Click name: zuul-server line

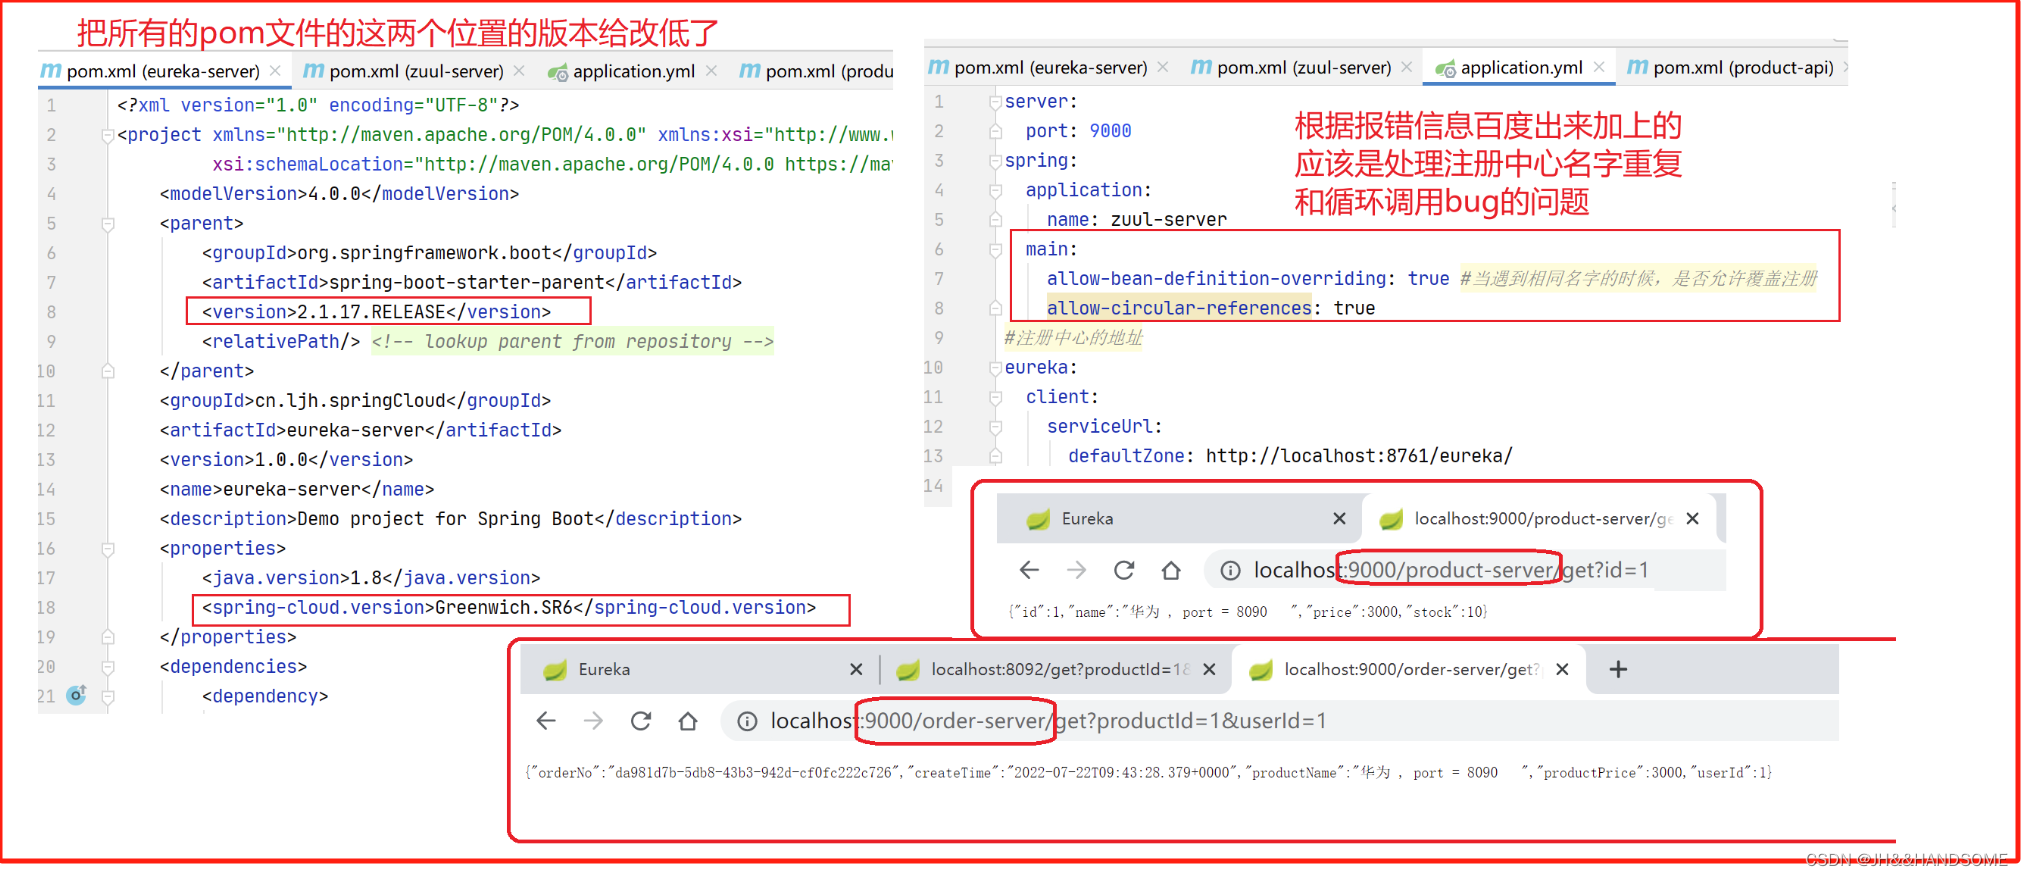tap(1137, 220)
